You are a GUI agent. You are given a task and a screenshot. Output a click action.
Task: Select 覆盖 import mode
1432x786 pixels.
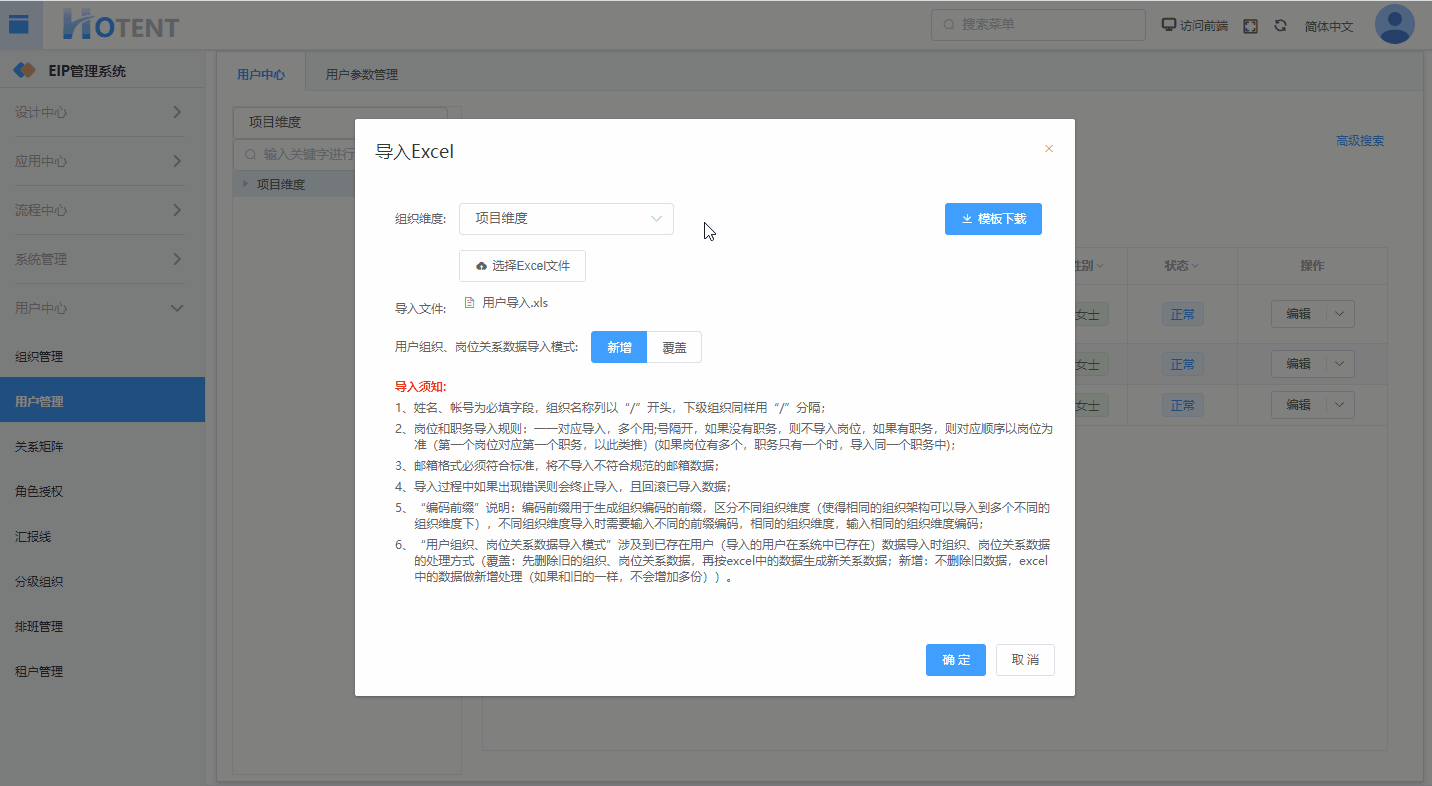pos(674,347)
